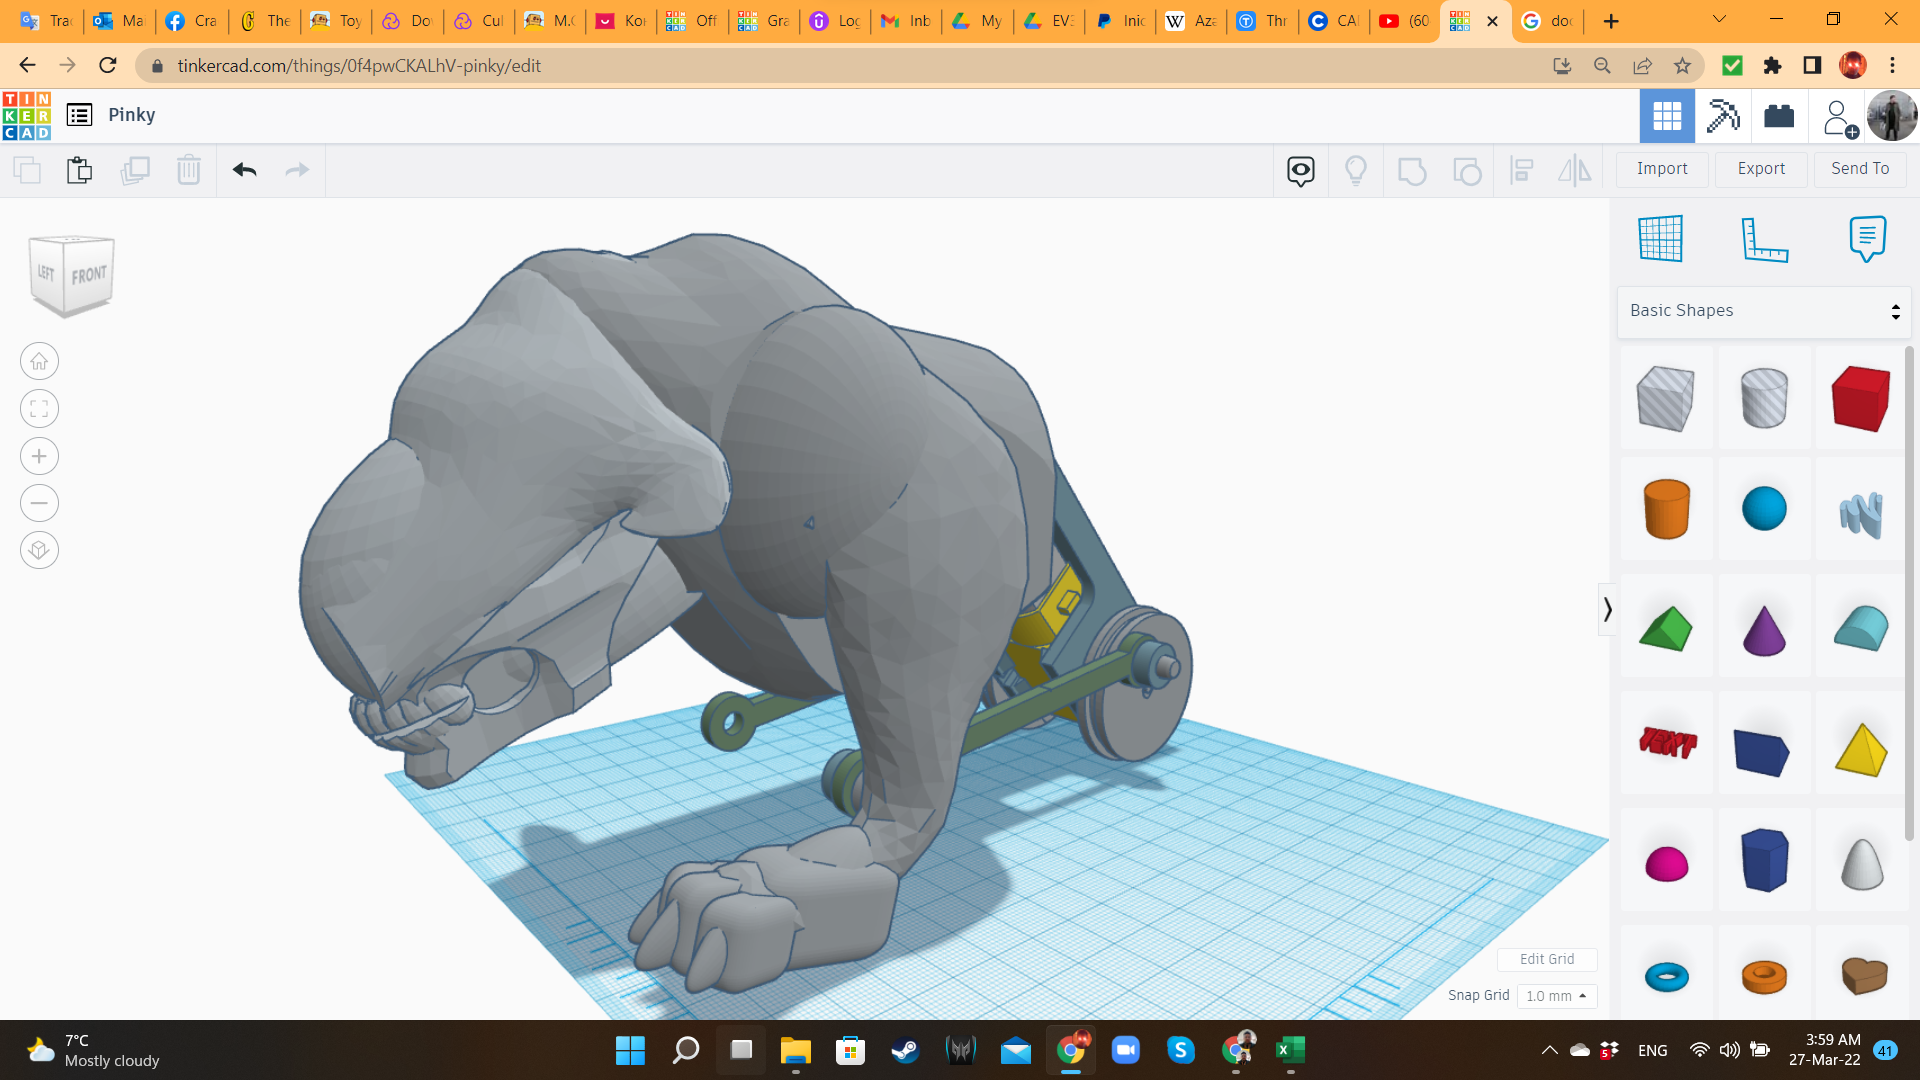
Task: Open the Export menu
Action: point(1761,169)
